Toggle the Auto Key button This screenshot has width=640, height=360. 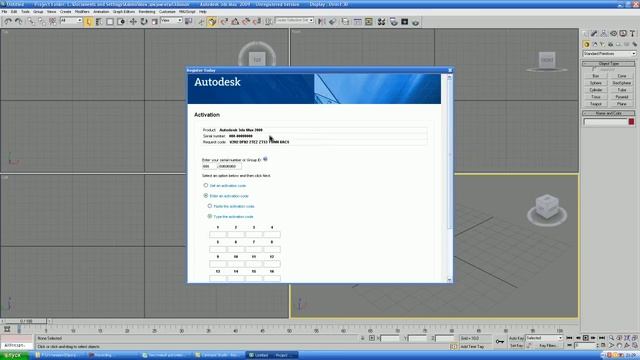point(516,338)
